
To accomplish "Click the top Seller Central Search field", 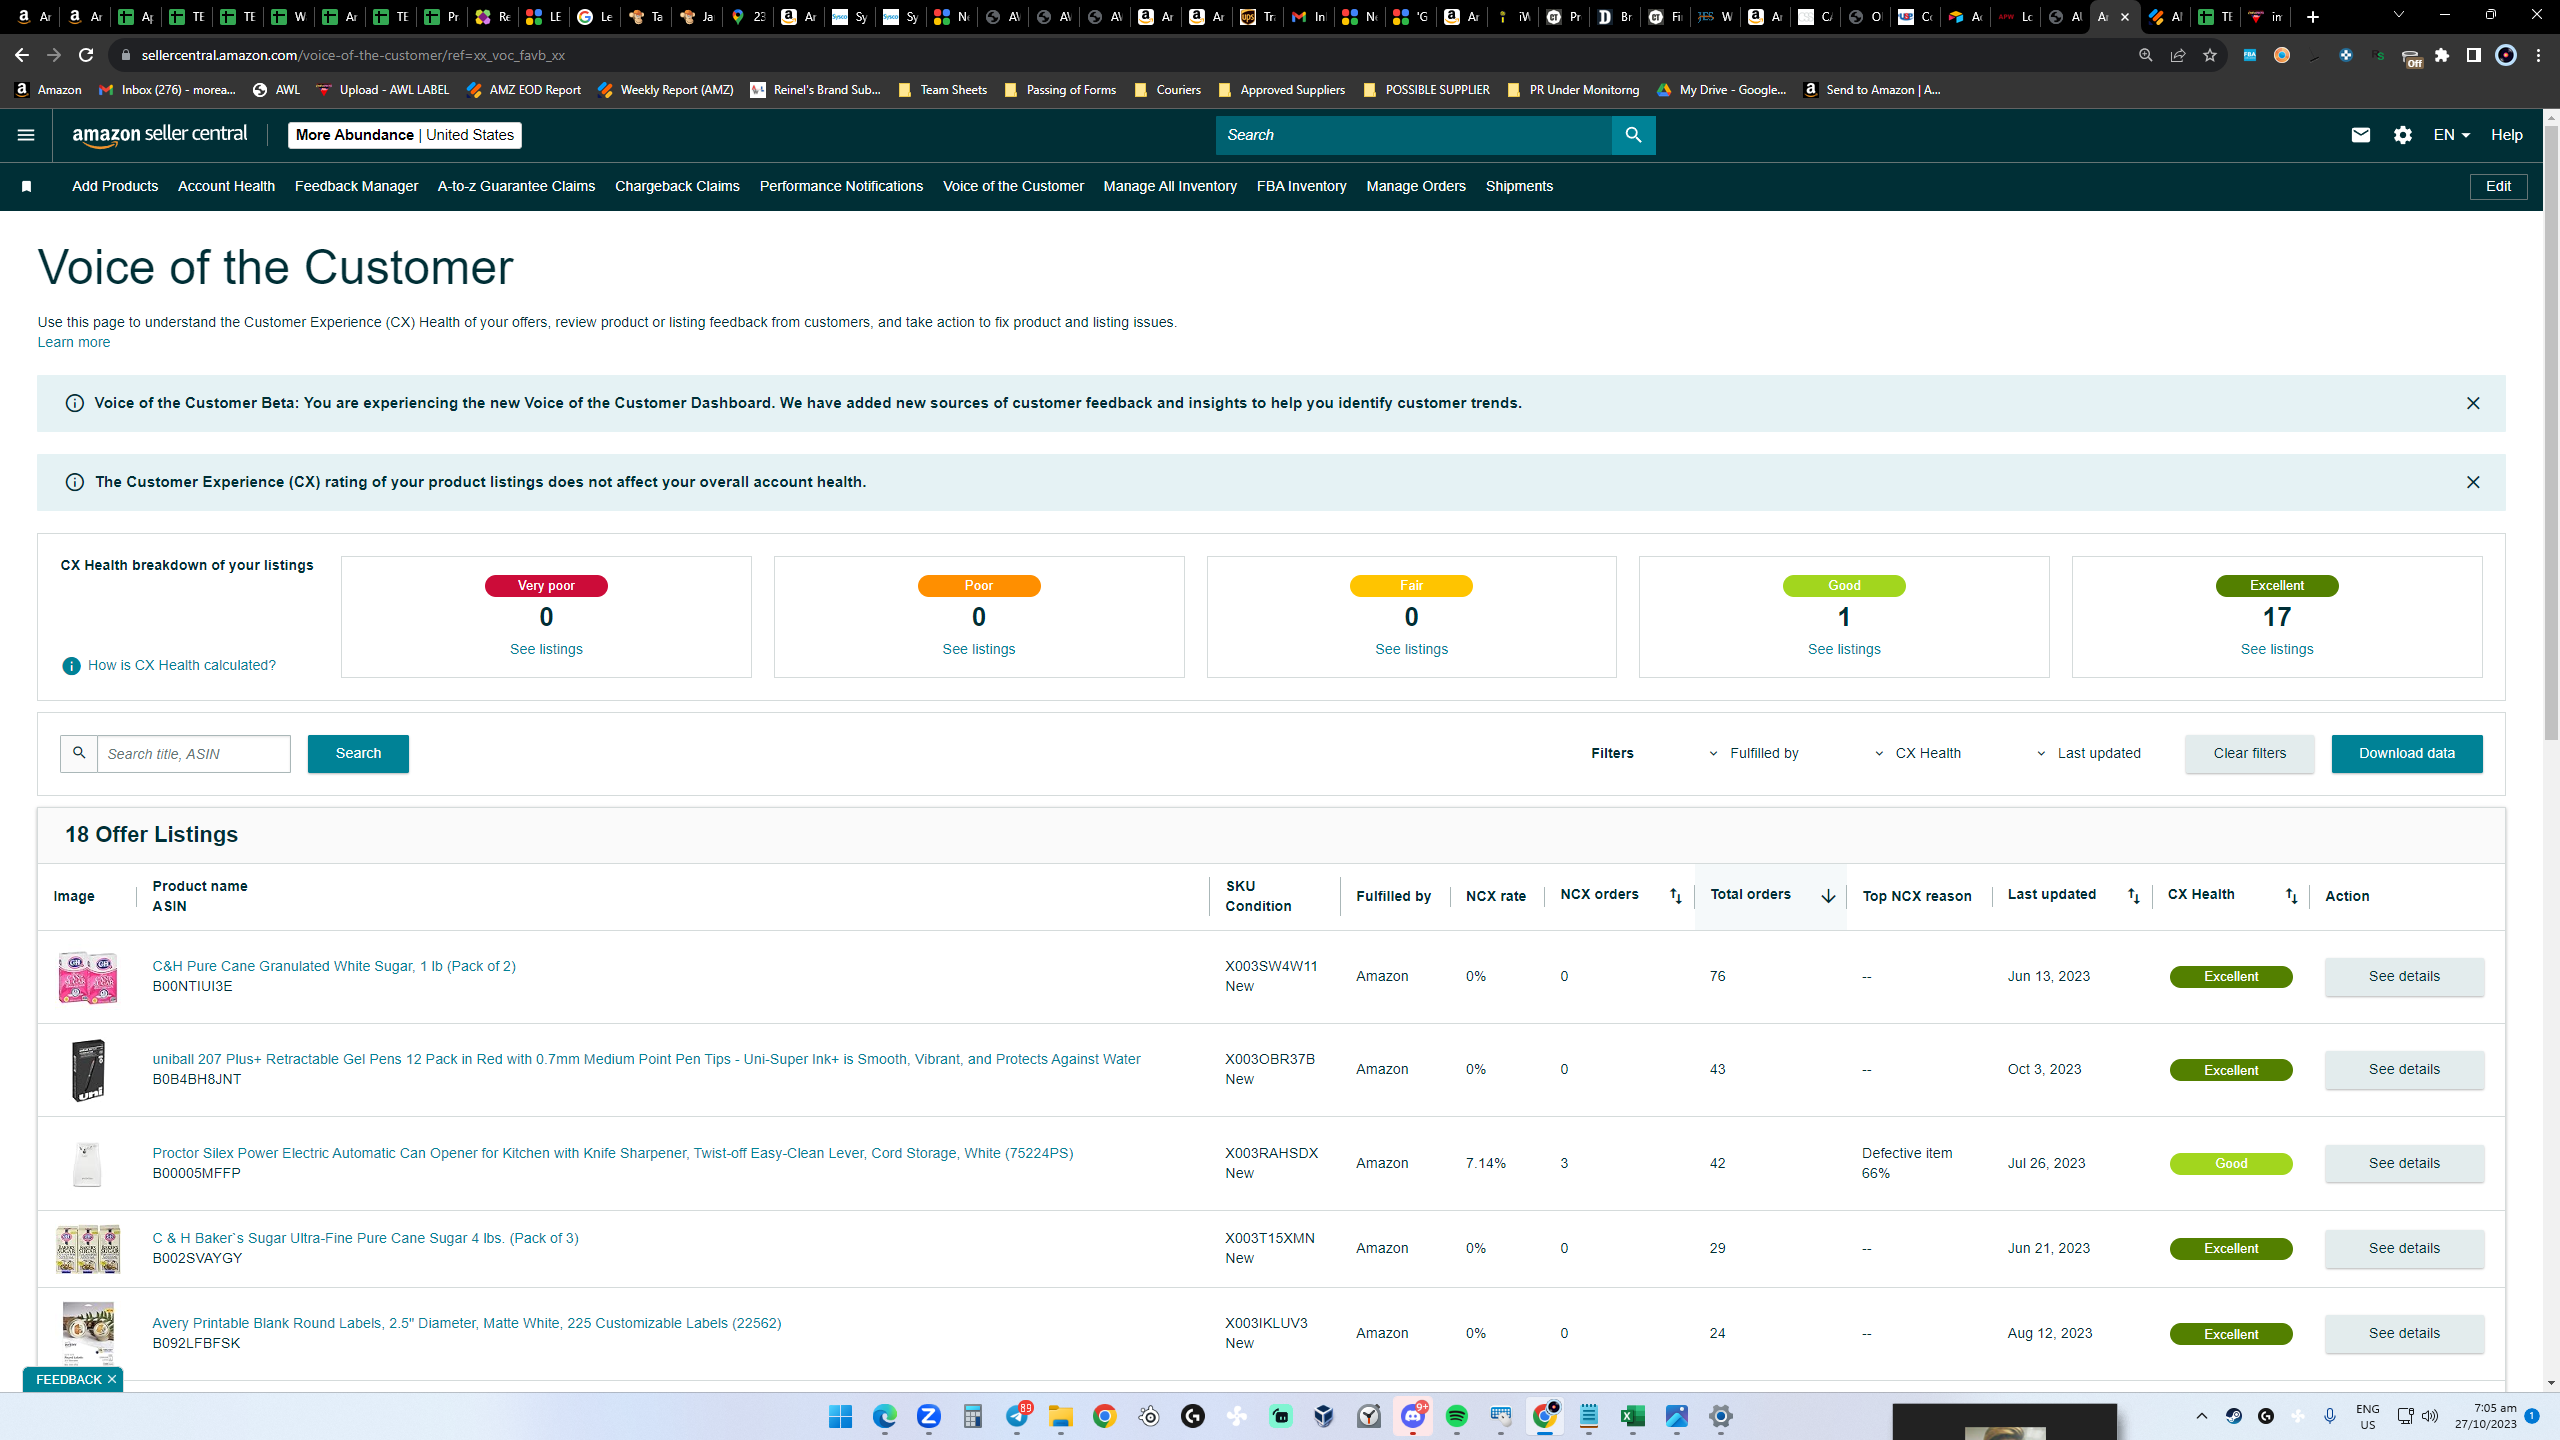I will tap(1414, 135).
